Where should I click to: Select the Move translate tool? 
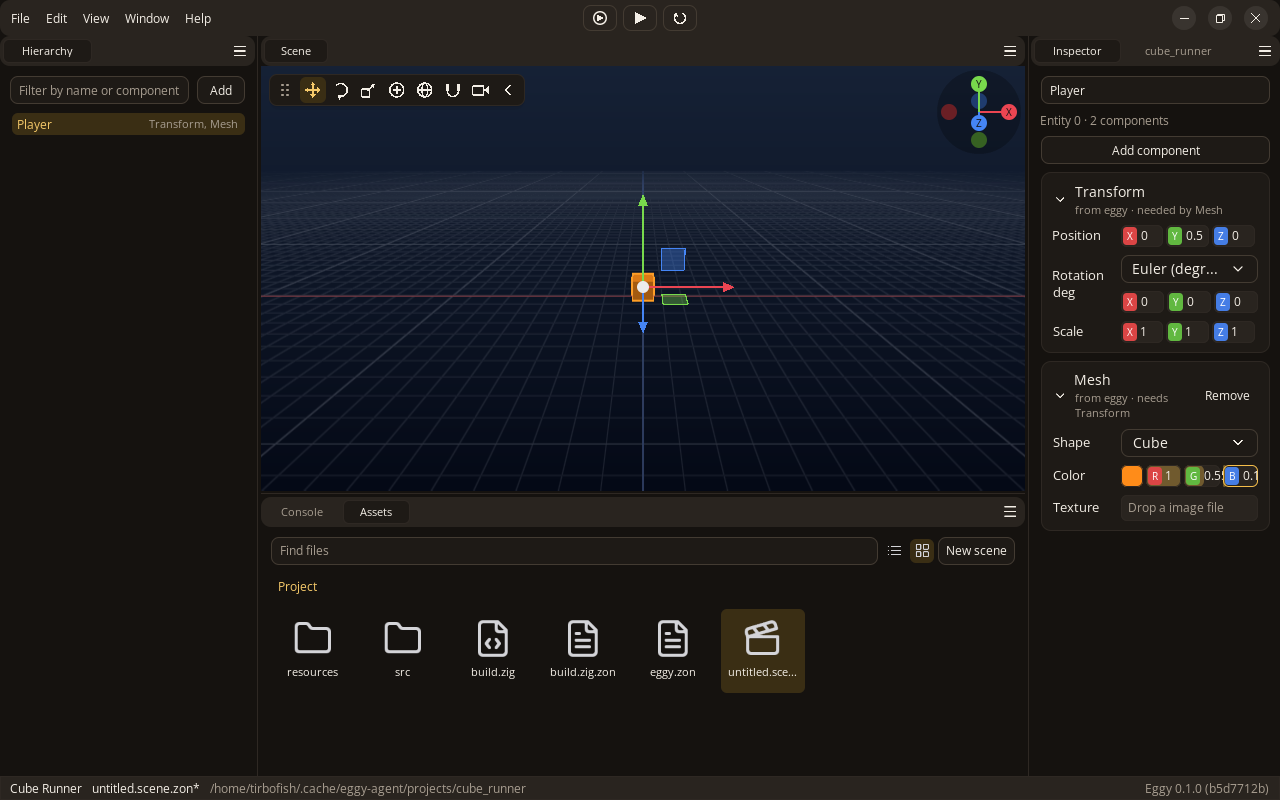click(x=313, y=90)
